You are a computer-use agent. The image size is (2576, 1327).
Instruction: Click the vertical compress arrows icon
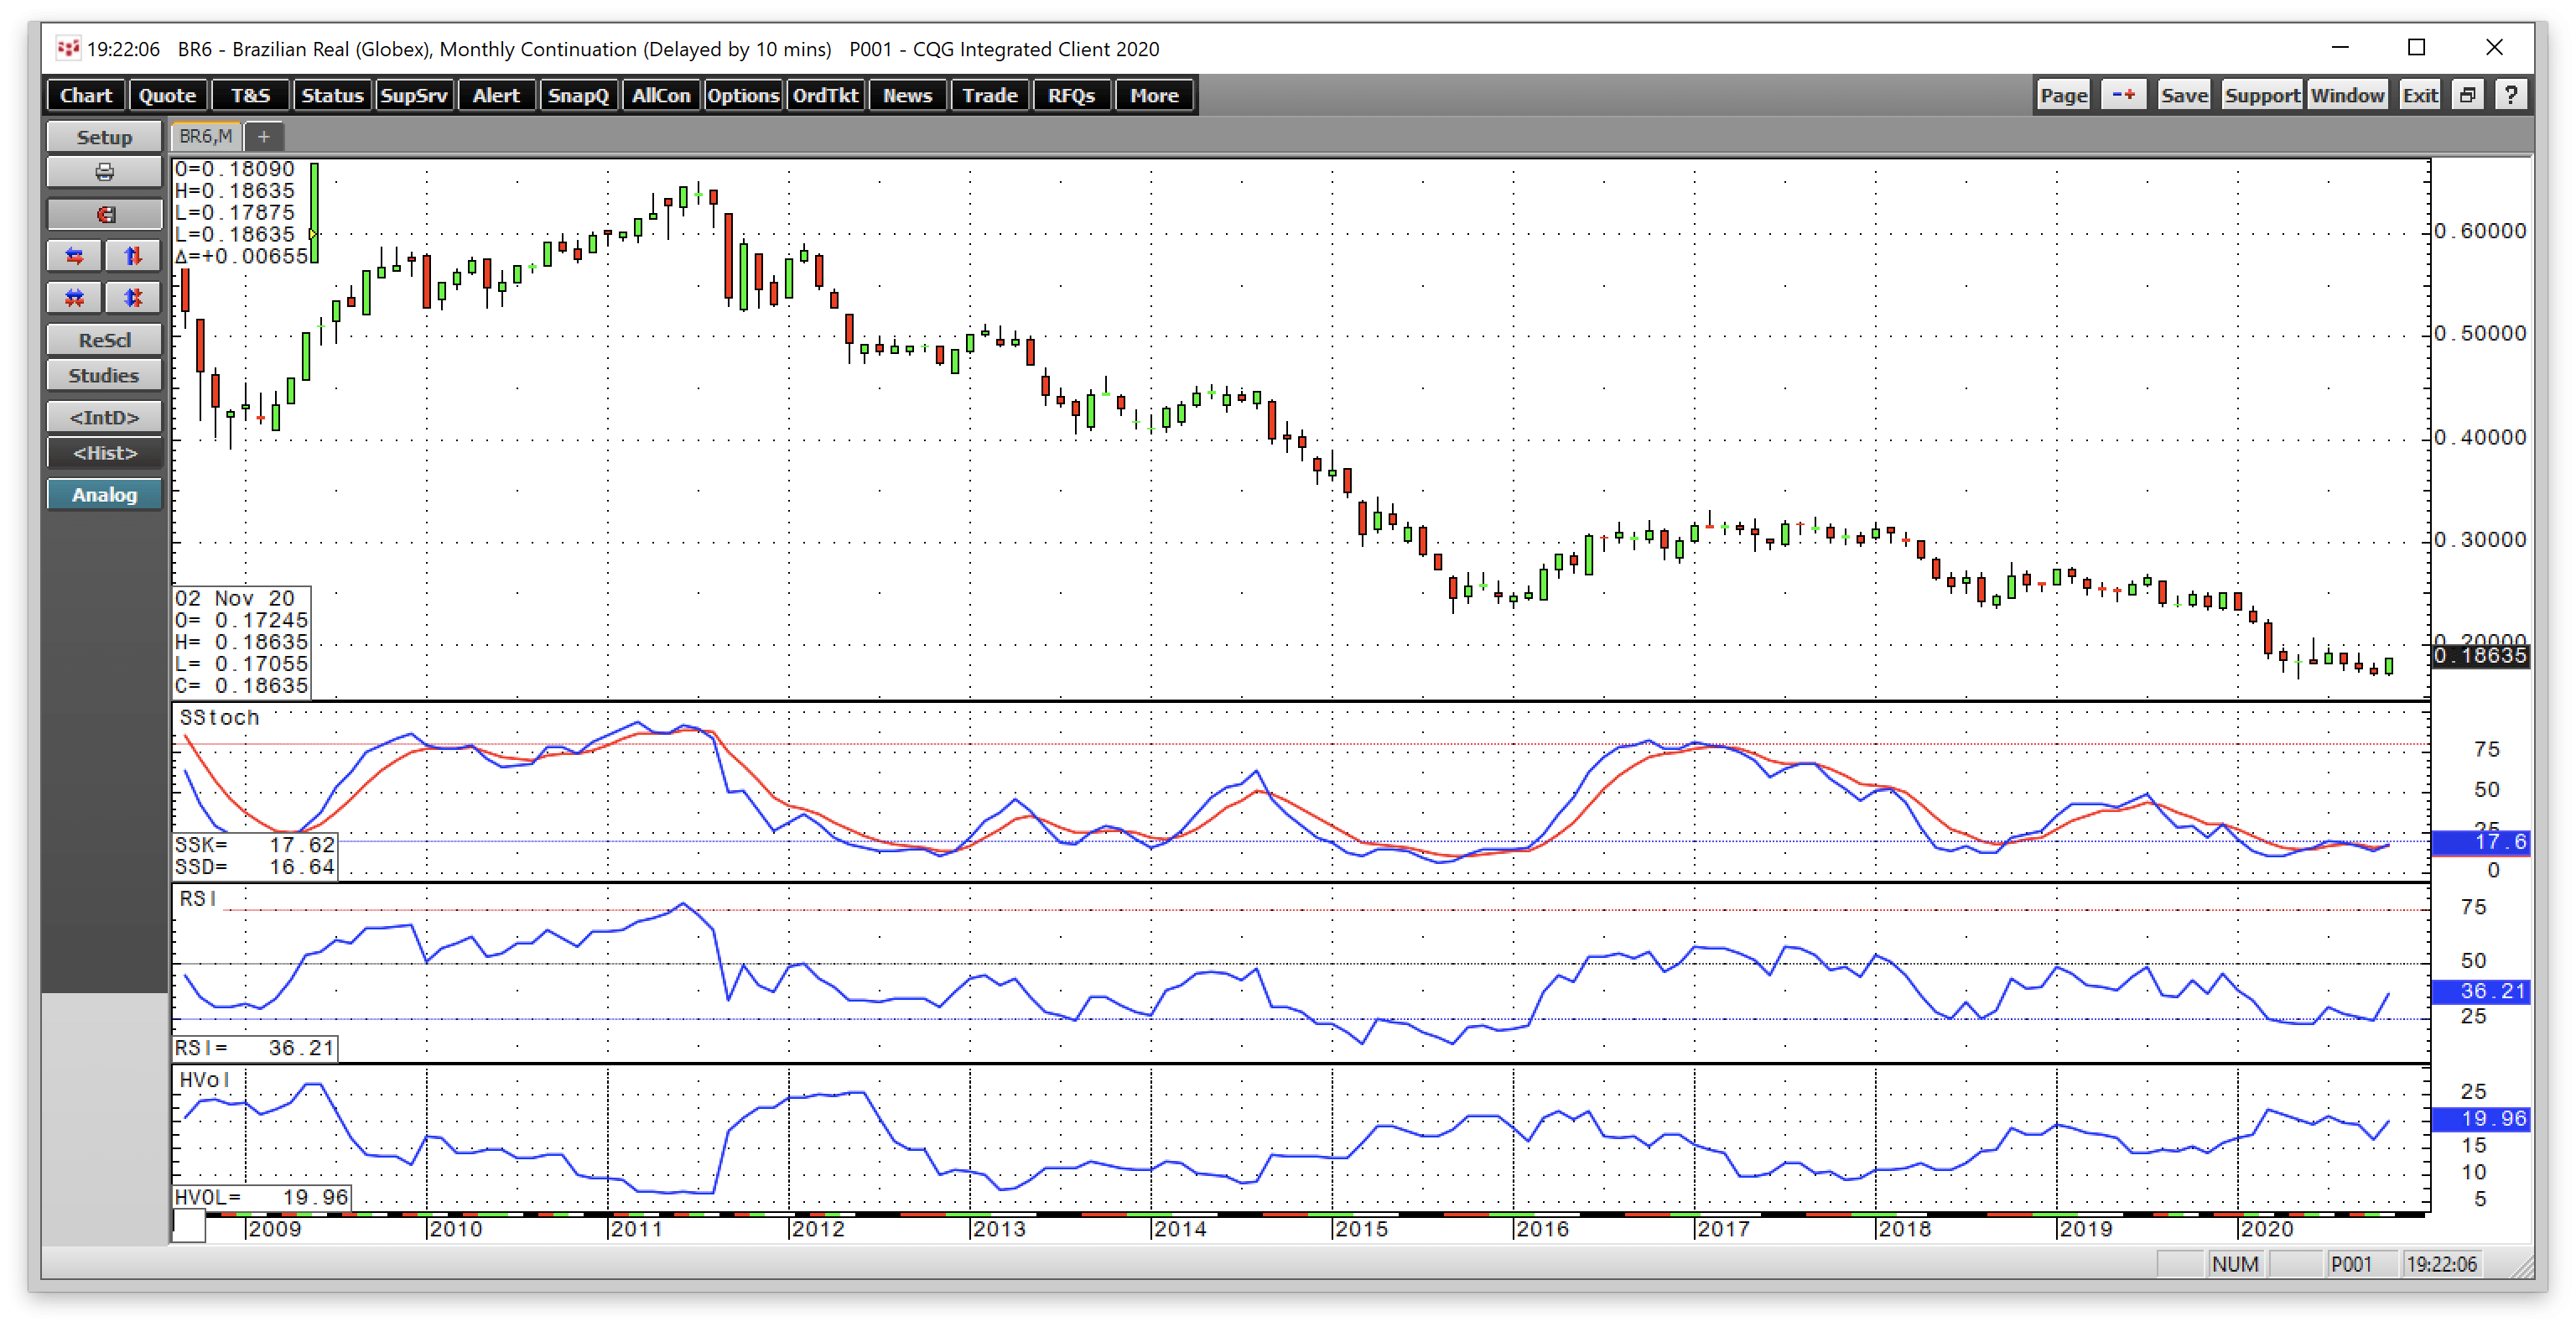coord(133,298)
